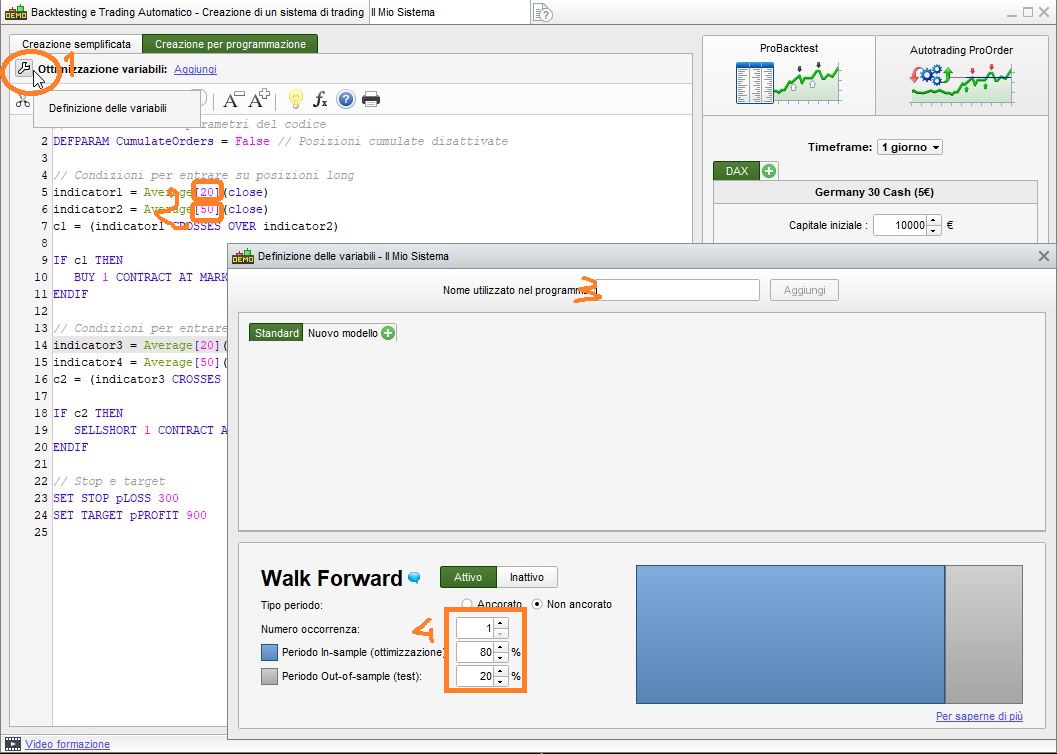Select the Standard model tab
Viewport: 1057px width, 754px height.
click(276, 333)
